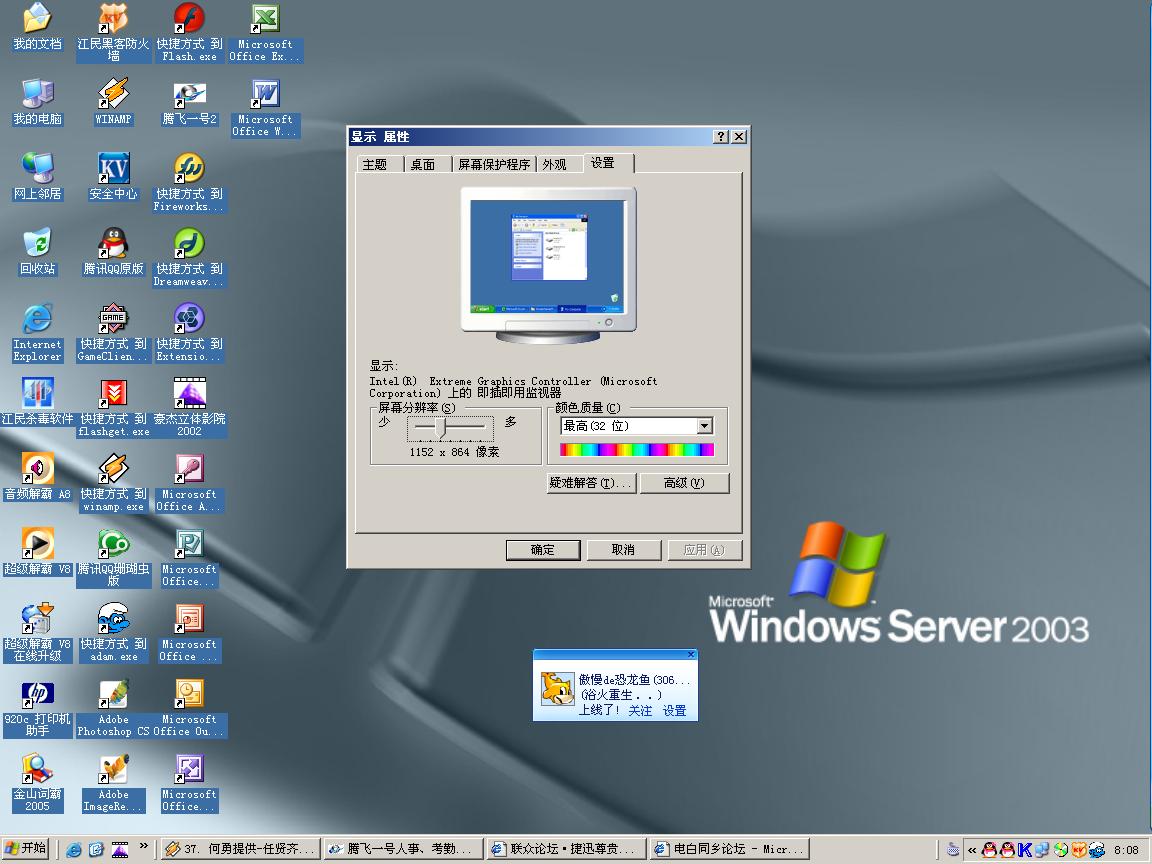
Task: Switch to the 屏幕保护程序 tab
Action: [493, 164]
